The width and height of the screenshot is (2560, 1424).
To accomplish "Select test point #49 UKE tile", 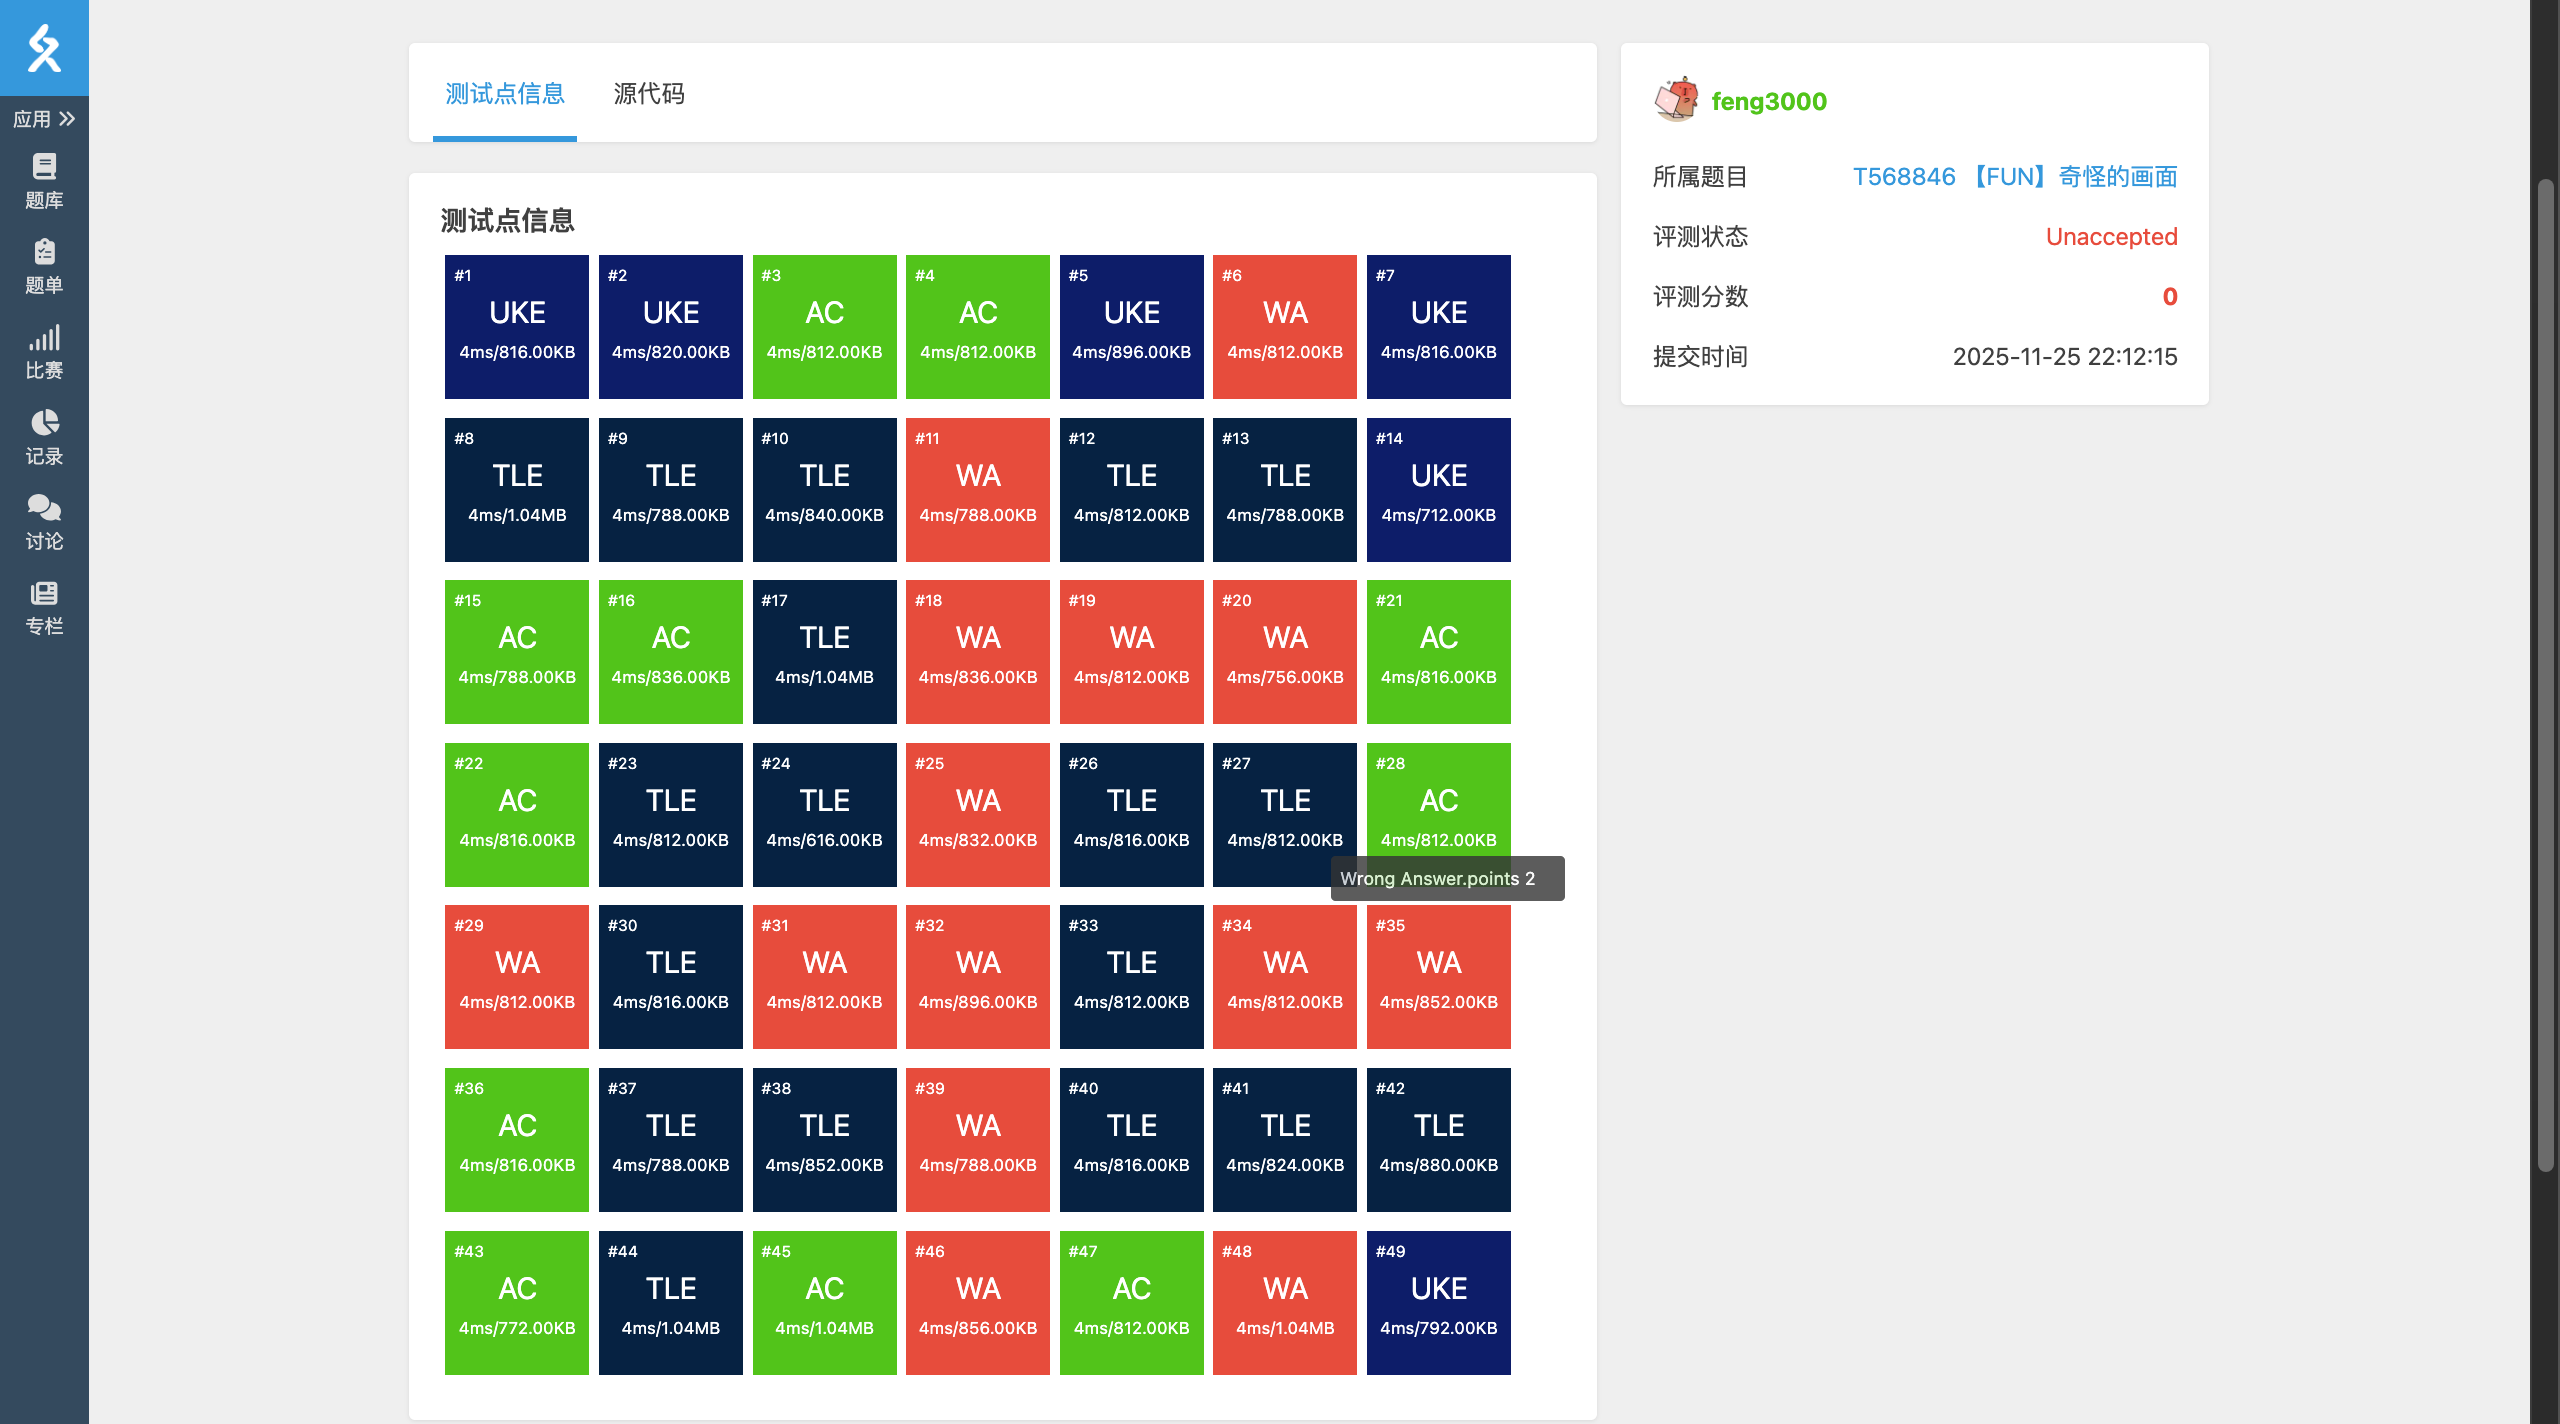I will [x=1438, y=1302].
